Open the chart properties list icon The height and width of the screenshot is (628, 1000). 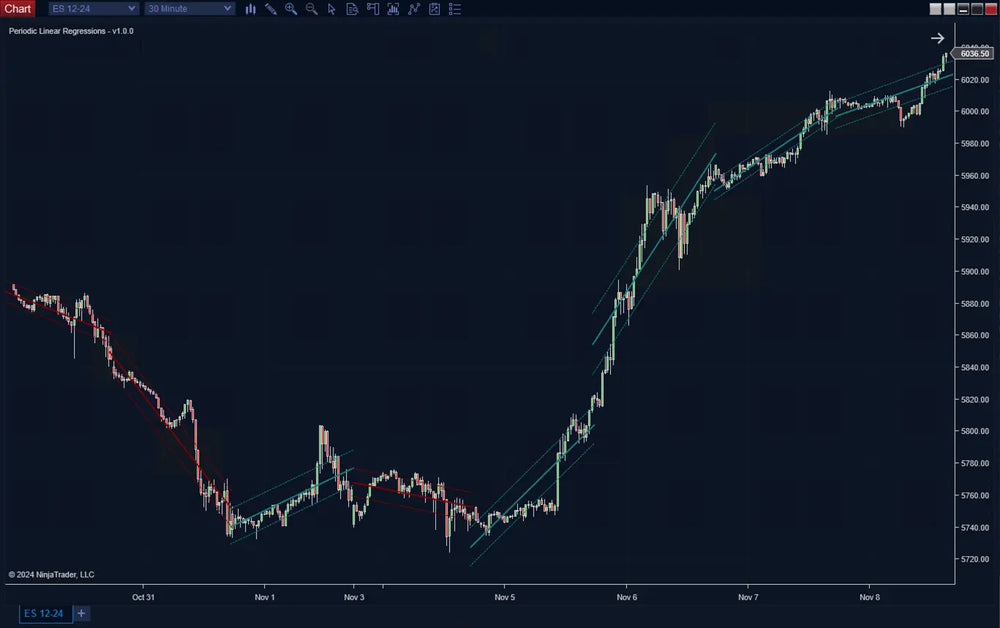click(x=454, y=9)
